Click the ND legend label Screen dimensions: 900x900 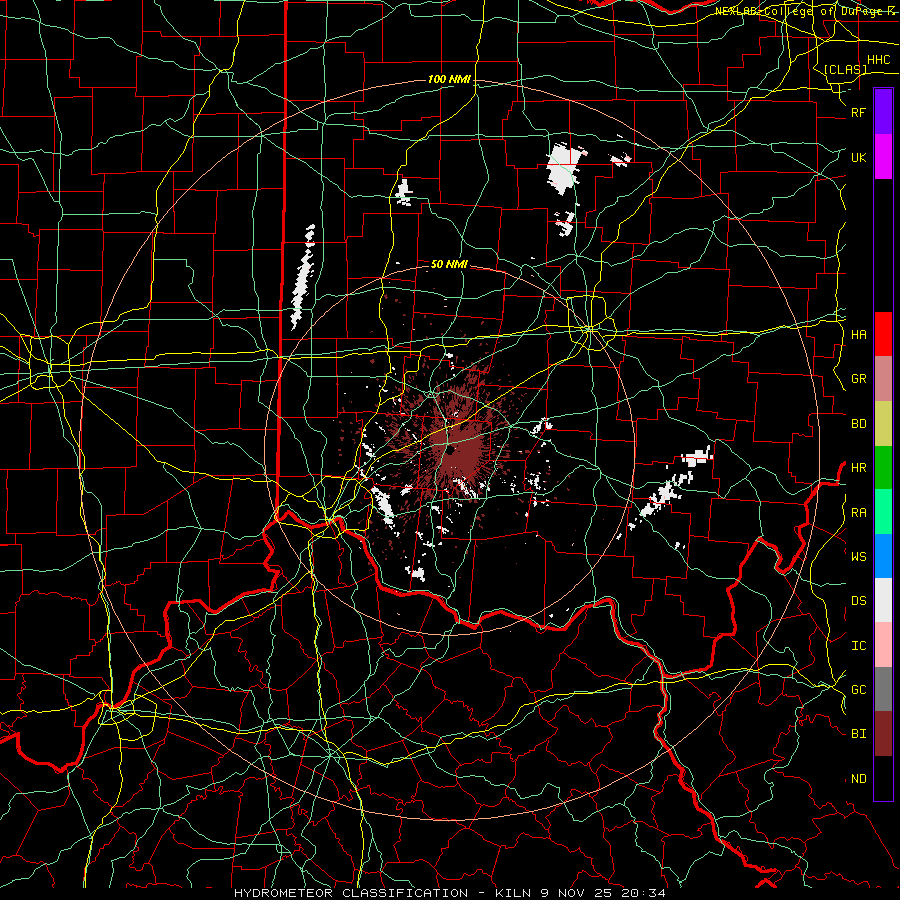tap(858, 779)
